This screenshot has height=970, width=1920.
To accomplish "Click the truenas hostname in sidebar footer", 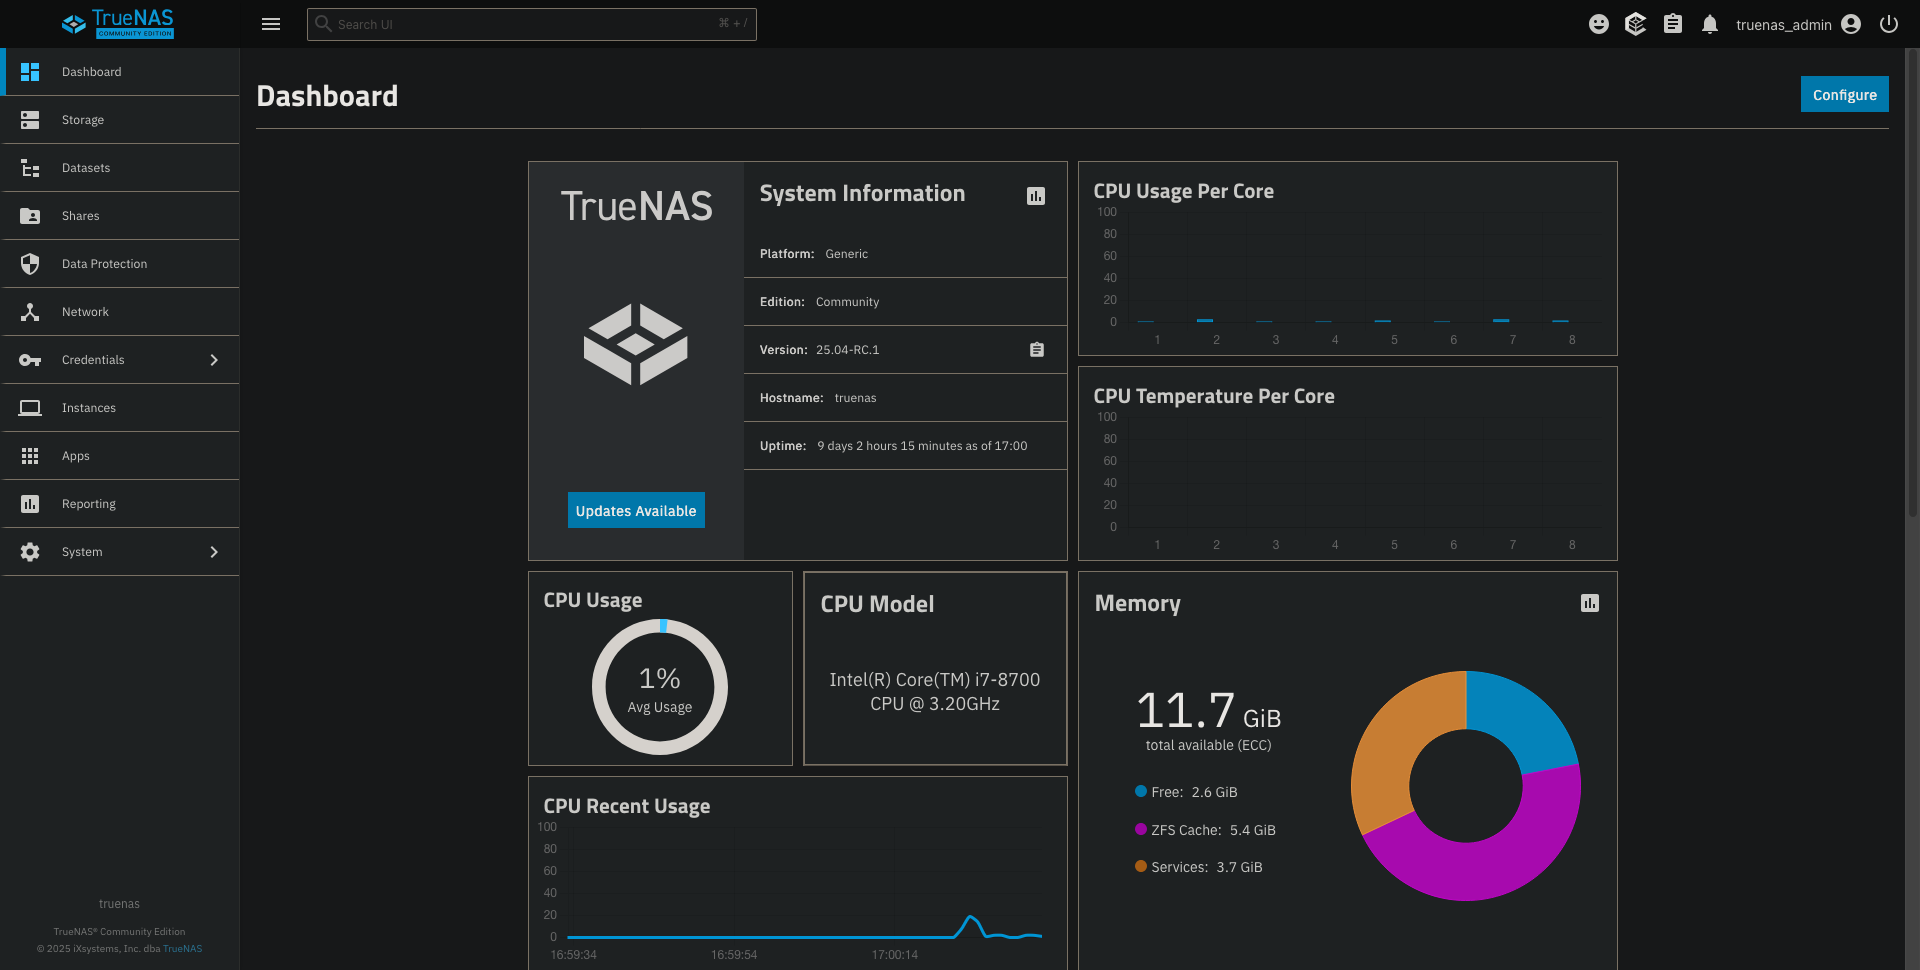I will 119,904.
